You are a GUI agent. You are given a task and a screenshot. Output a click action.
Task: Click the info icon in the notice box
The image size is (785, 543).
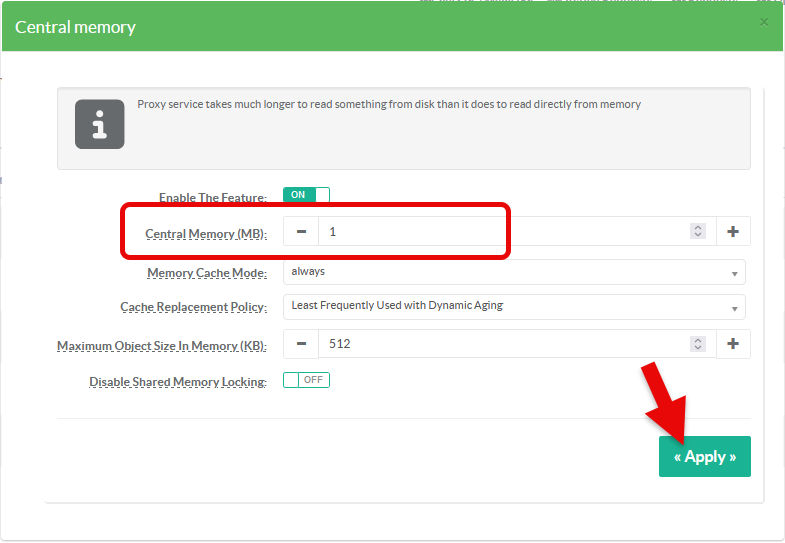click(100, 124)
